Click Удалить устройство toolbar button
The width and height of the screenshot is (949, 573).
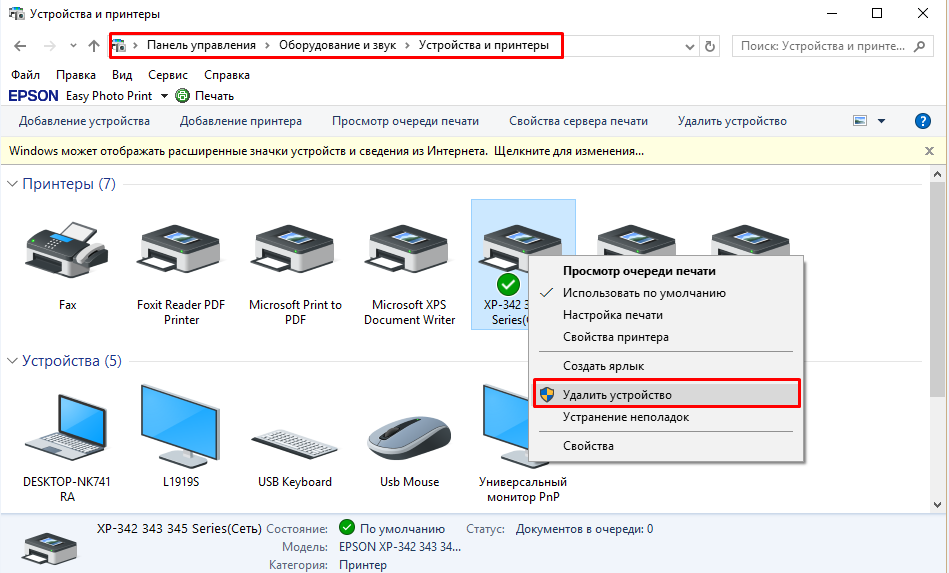(732, 121)
